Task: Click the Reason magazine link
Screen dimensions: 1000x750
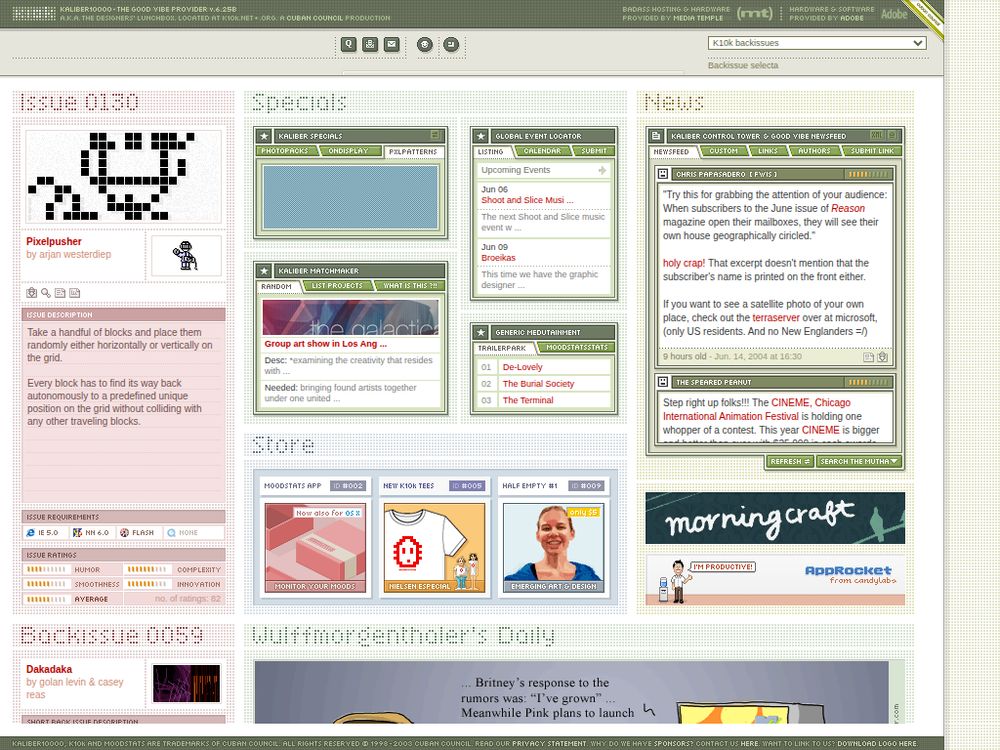Action: pos(848,209)
